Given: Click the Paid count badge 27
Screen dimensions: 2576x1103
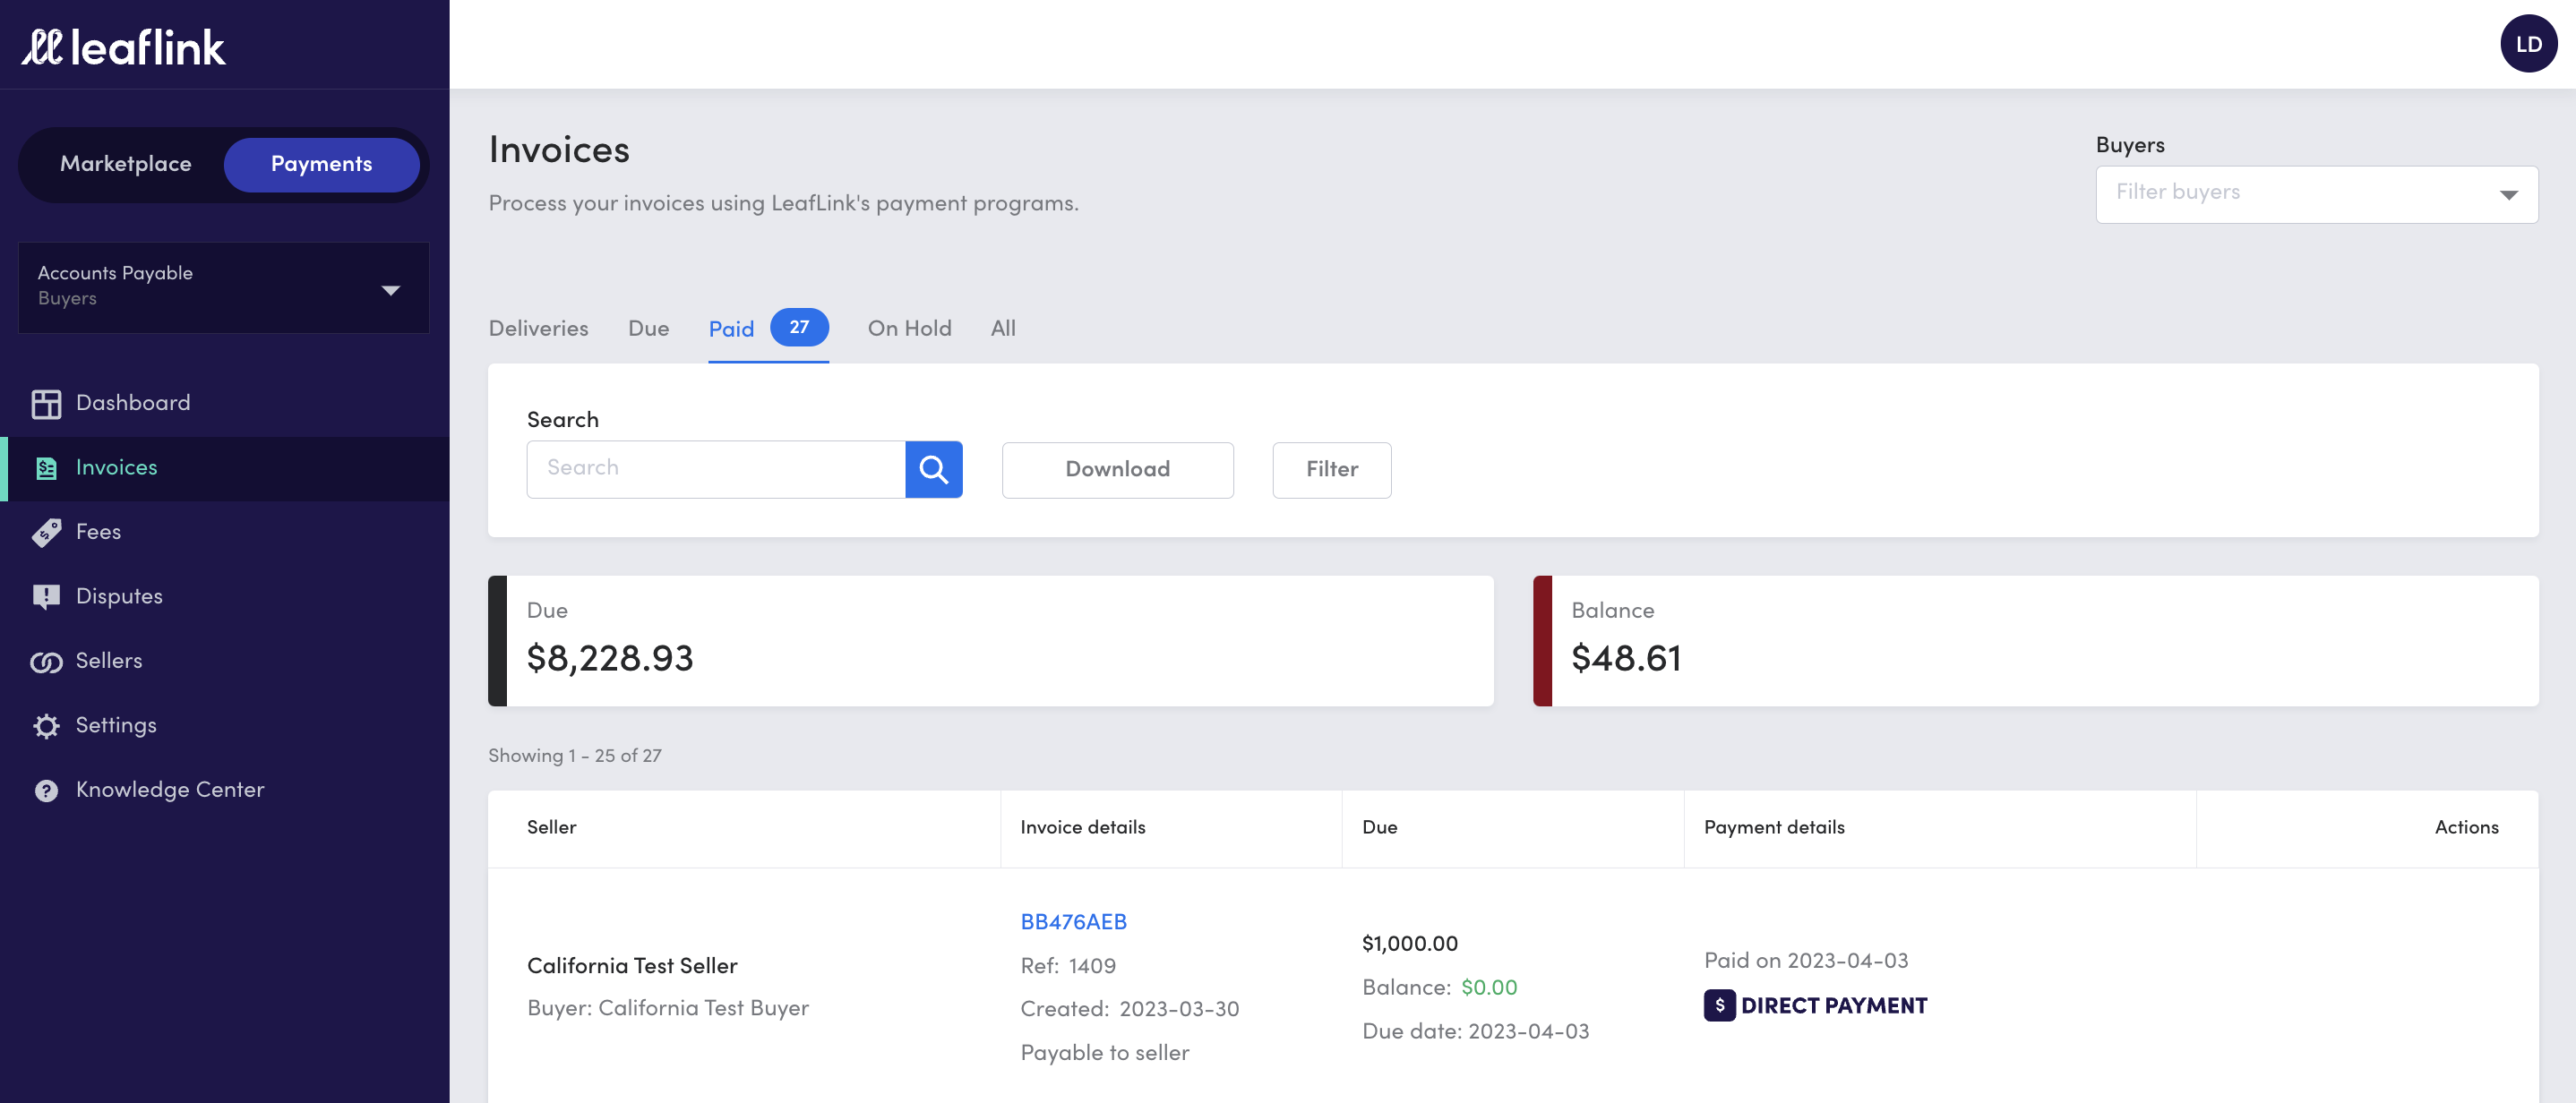Looking at the screenshot, I should (799, 327).
